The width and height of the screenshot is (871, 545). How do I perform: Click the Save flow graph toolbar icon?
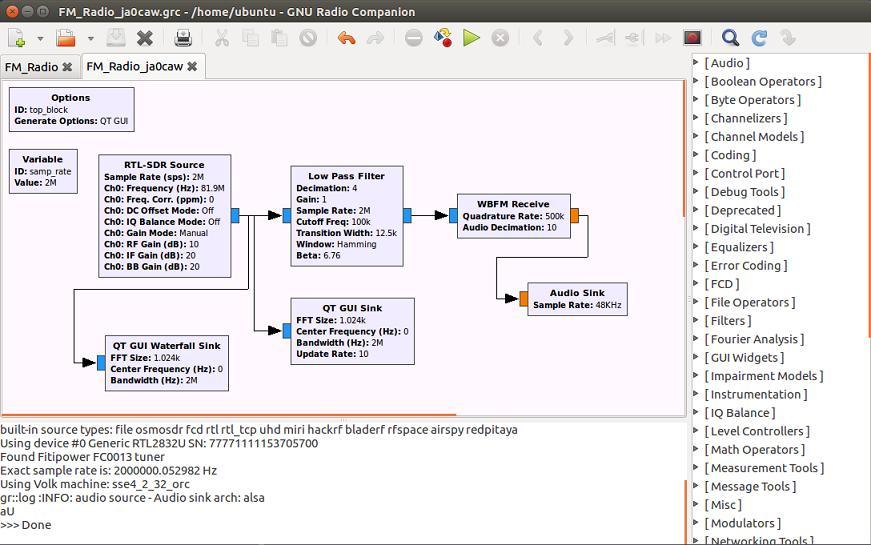coord(116,38)
